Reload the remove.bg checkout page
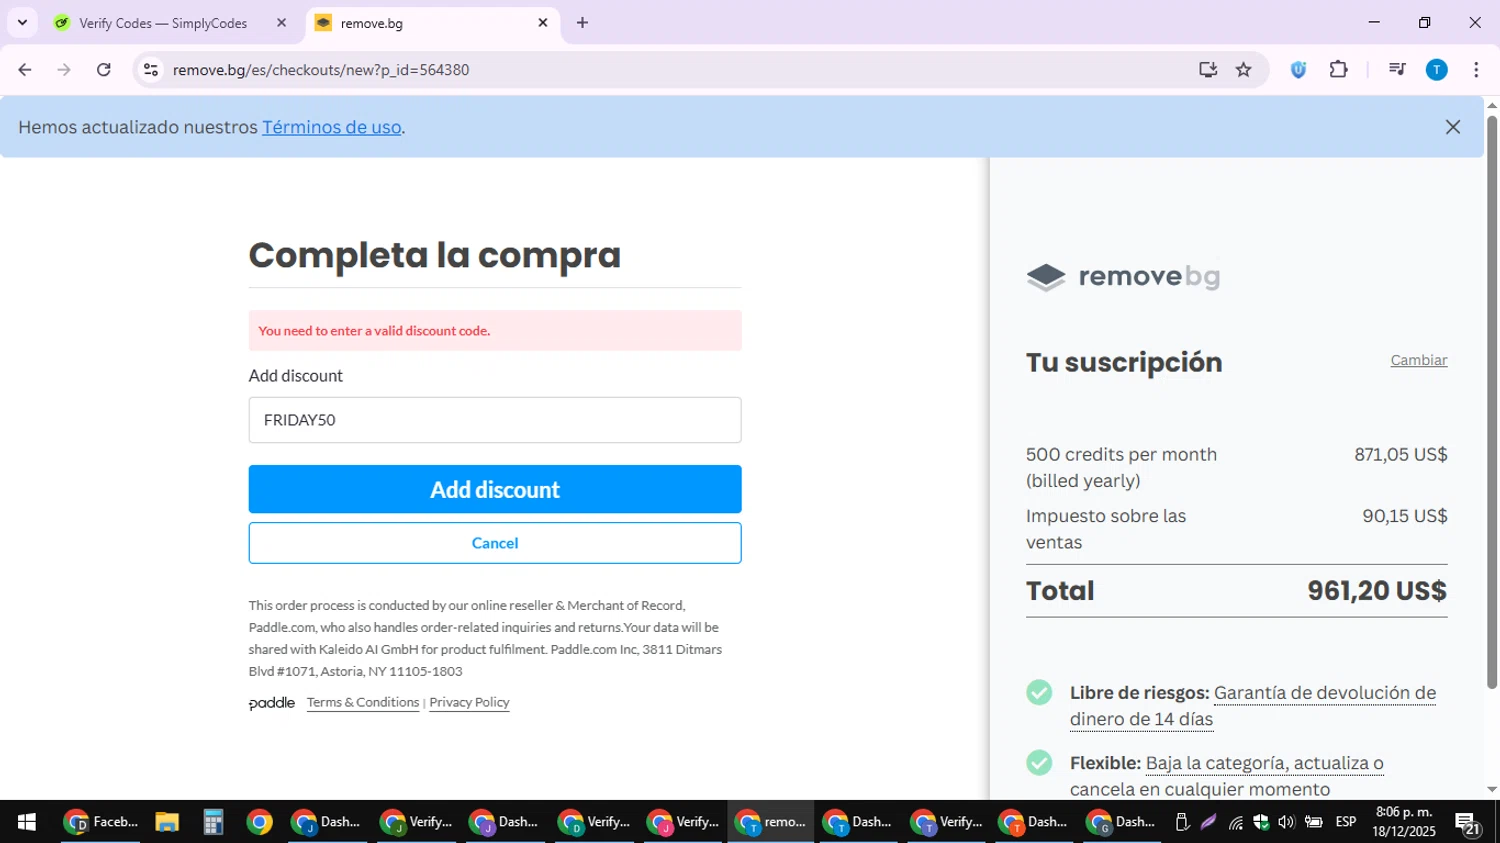This screenshot has width=1500, height=843. 104,70
